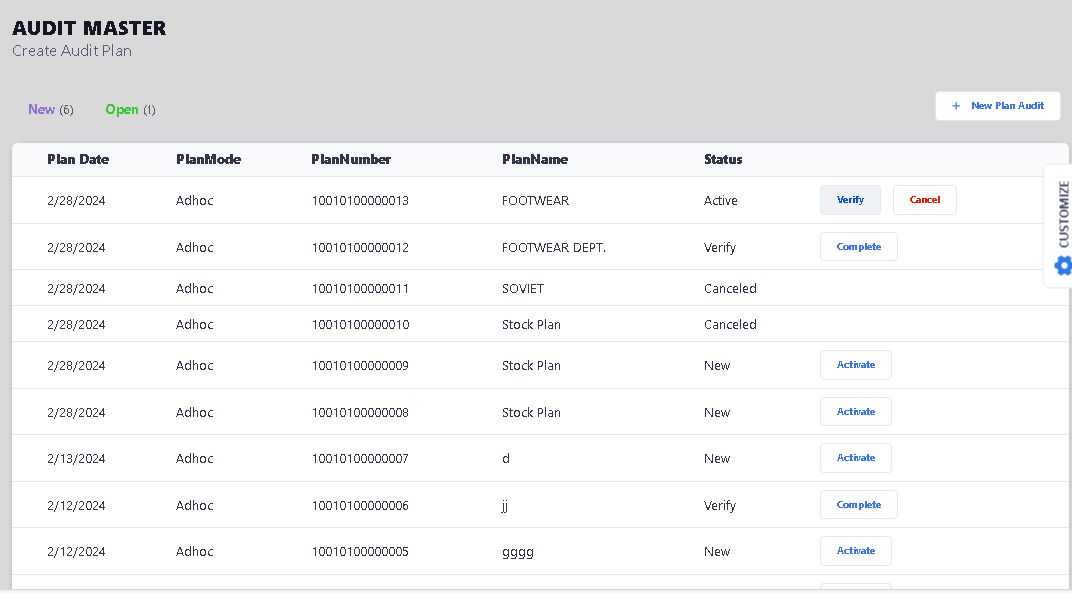Click the Customize gear icon
This screenshot has width=1072, height=593.
[x=1063, y=265]
